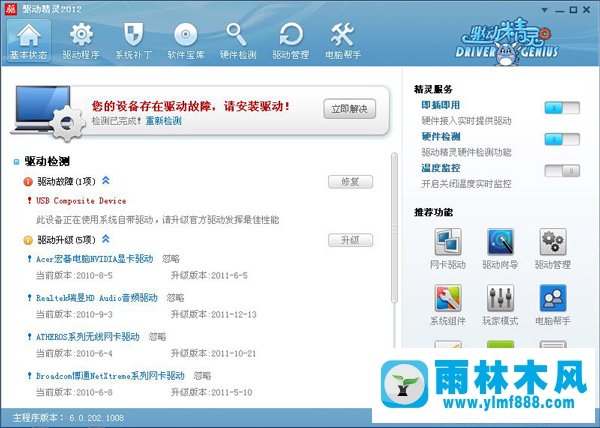Image resolution: width=600 pixels, height=428 pixels.
Task: Click the 升级 button
Action: (350, 240)
